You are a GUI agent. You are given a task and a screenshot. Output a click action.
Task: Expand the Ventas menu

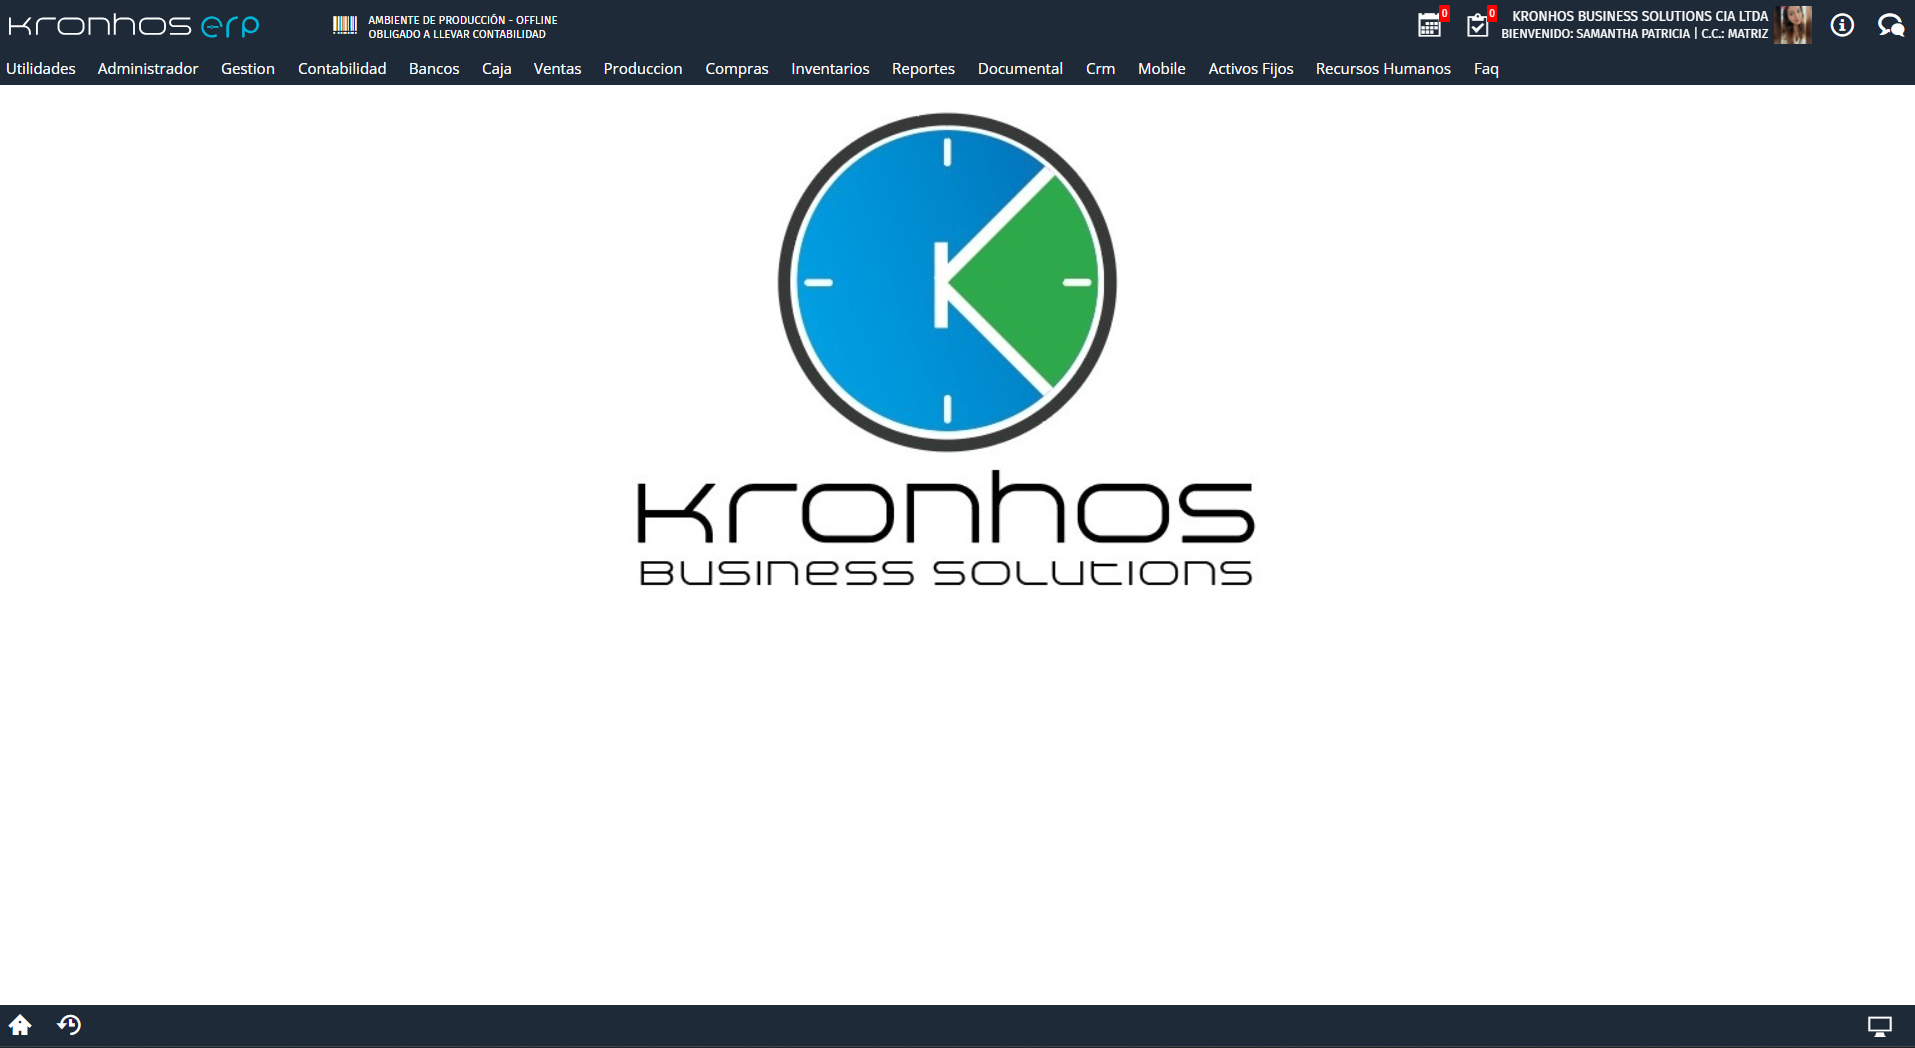coord(557,68)
